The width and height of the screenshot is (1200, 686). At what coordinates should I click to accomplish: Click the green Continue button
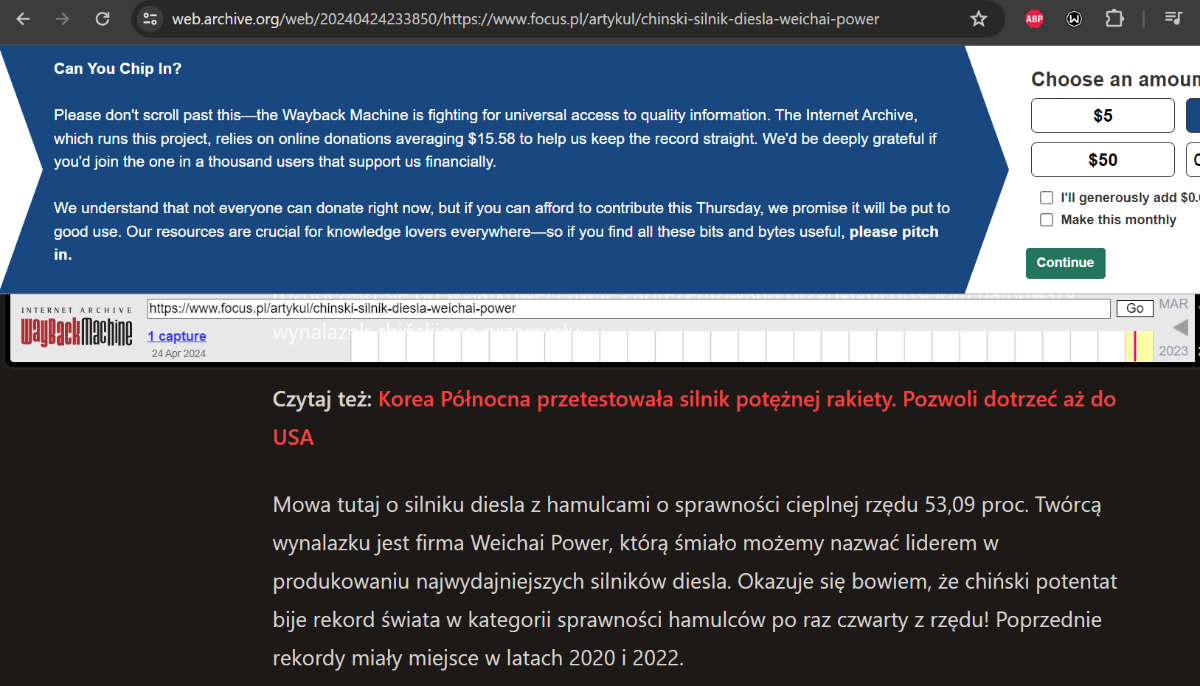coord(1066,263)
